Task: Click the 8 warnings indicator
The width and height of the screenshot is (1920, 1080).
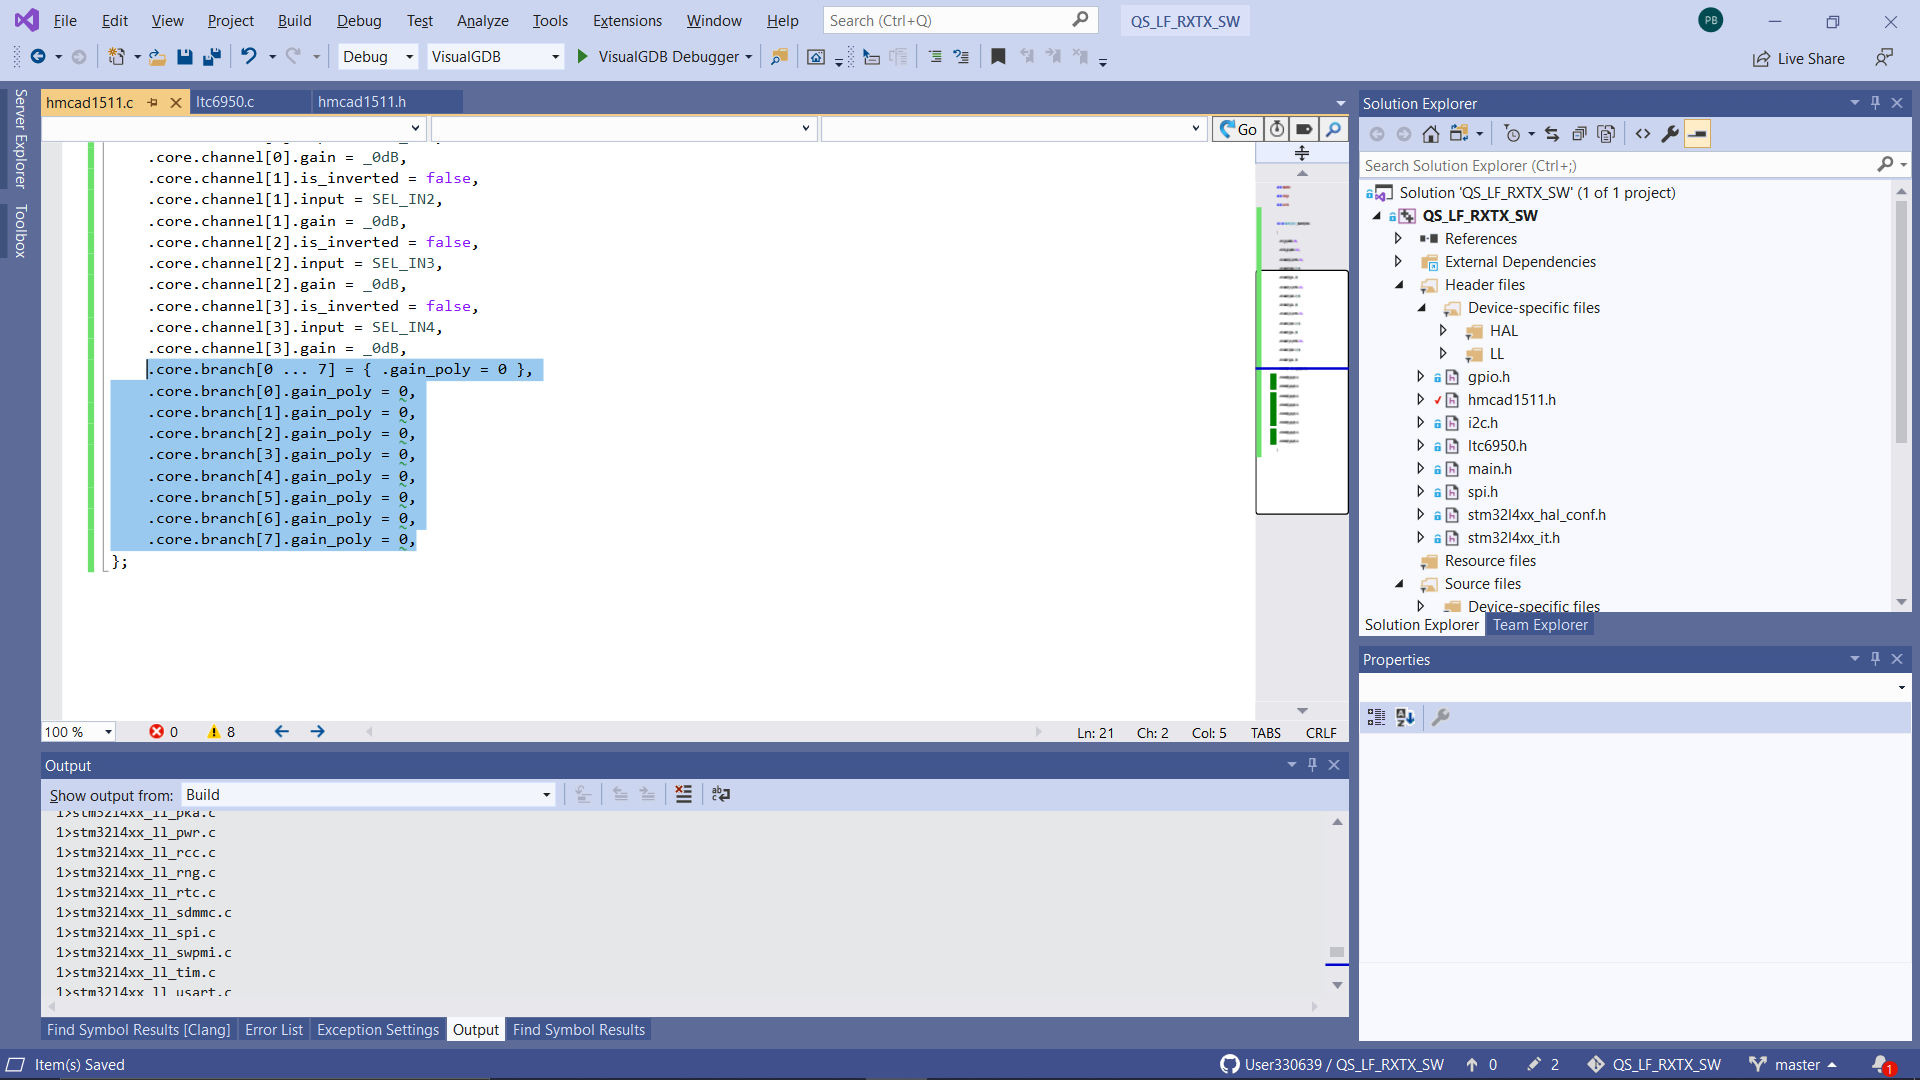Action: click(221, 732)
